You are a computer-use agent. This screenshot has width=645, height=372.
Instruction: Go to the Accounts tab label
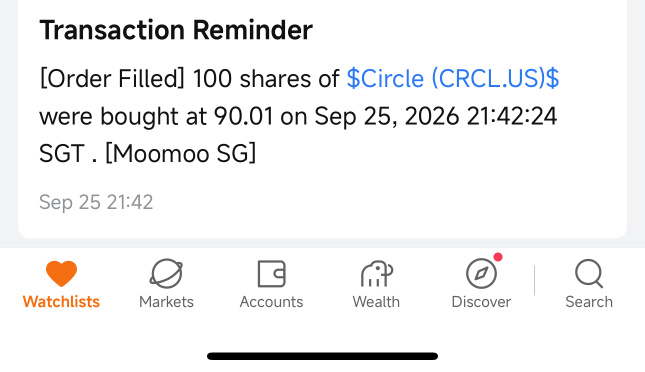pos(271,302)
